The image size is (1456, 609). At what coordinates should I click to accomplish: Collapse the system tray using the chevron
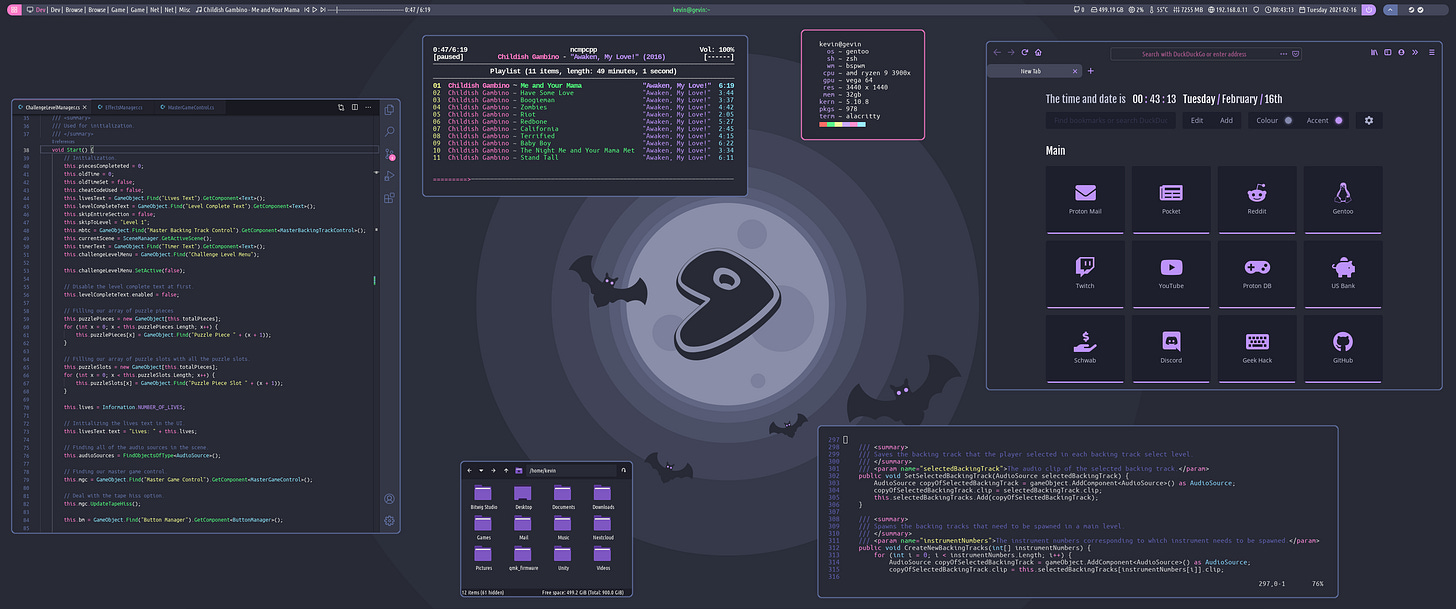click(1391, 8)
